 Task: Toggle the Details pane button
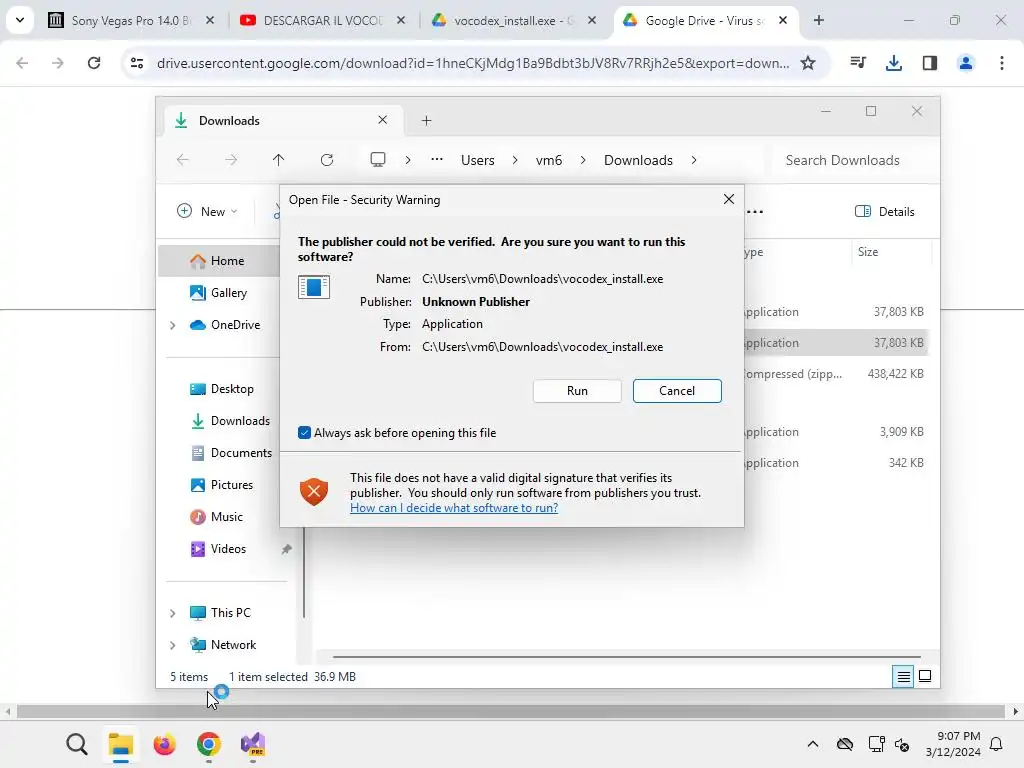point(885,212)
